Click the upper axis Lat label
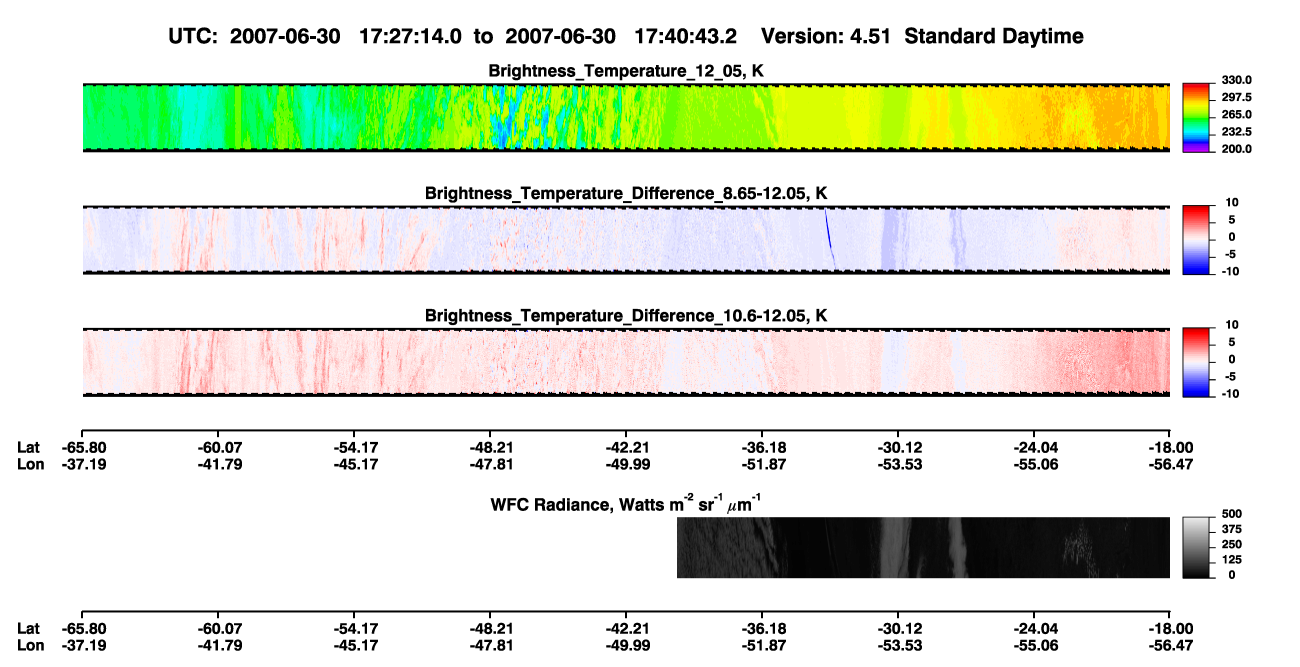 click(x=29, y=448)
